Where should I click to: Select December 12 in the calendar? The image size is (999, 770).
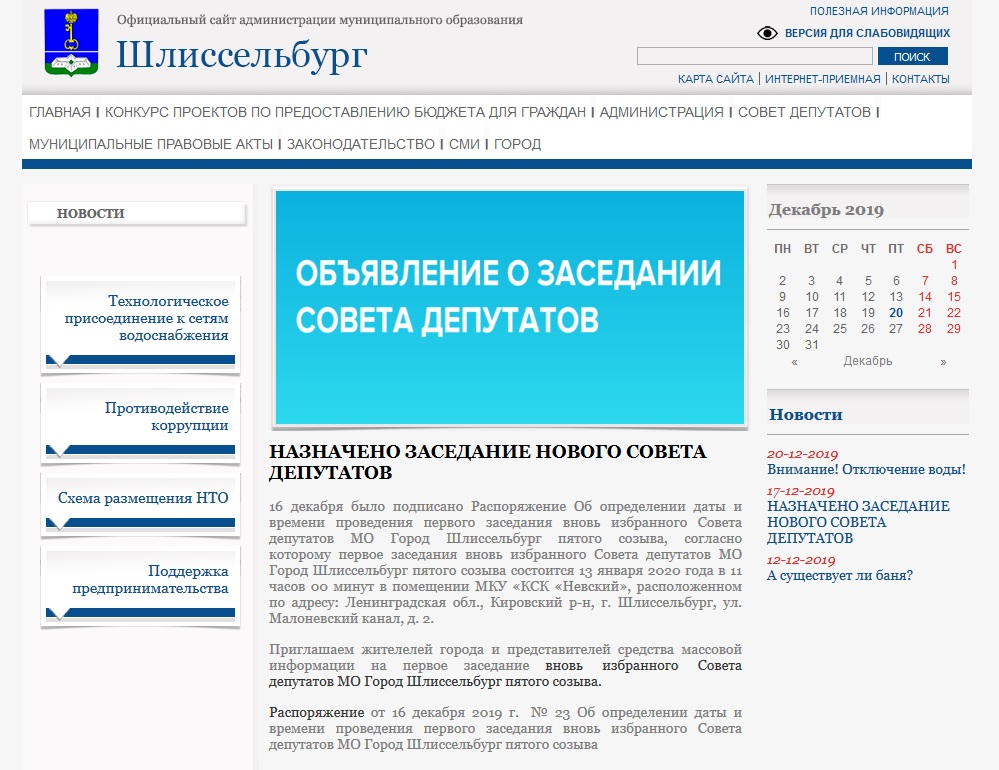pos(868,297)
